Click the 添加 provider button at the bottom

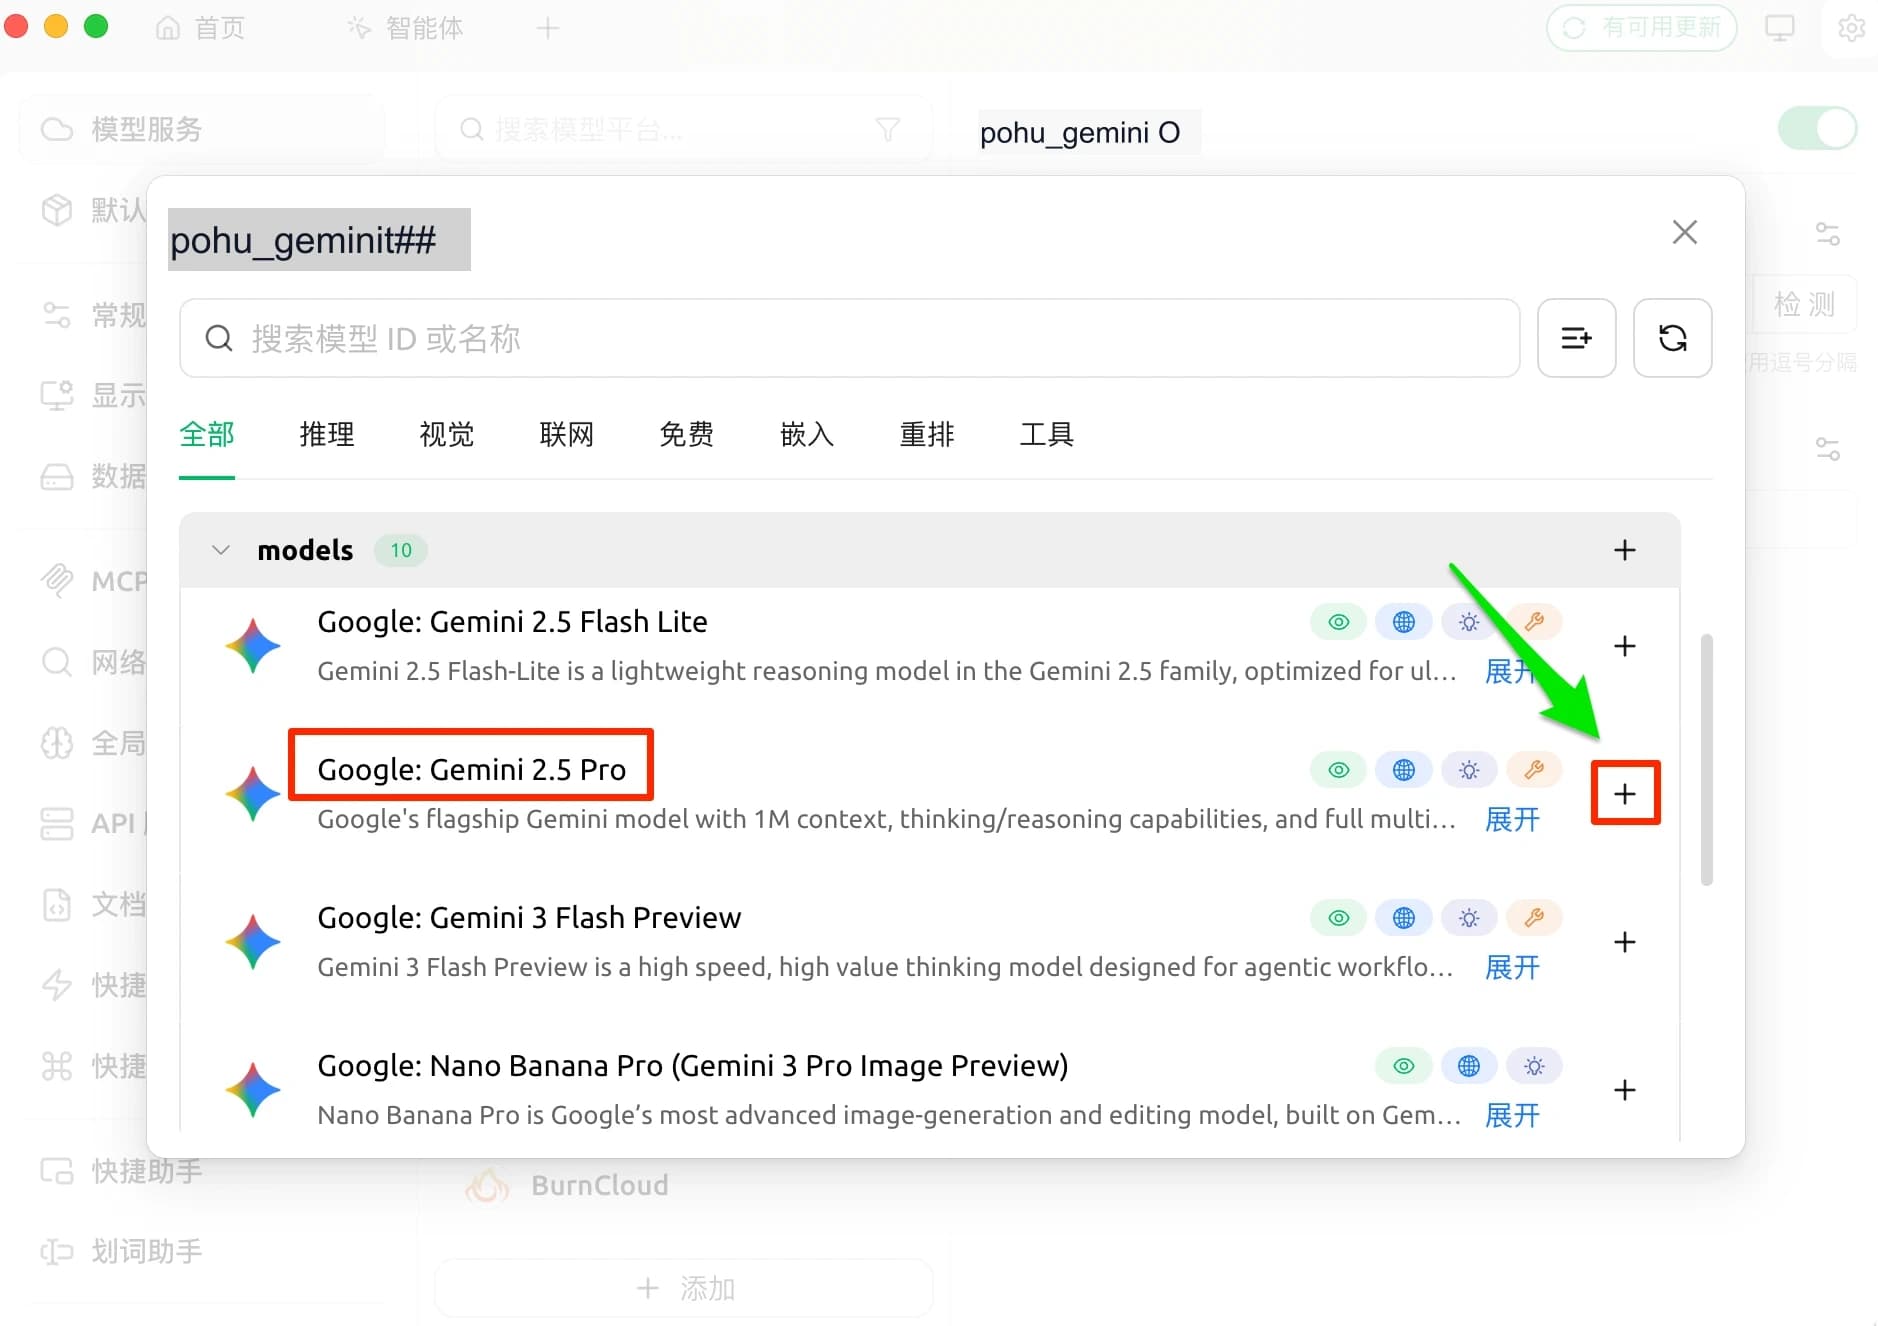(685, 1288)
